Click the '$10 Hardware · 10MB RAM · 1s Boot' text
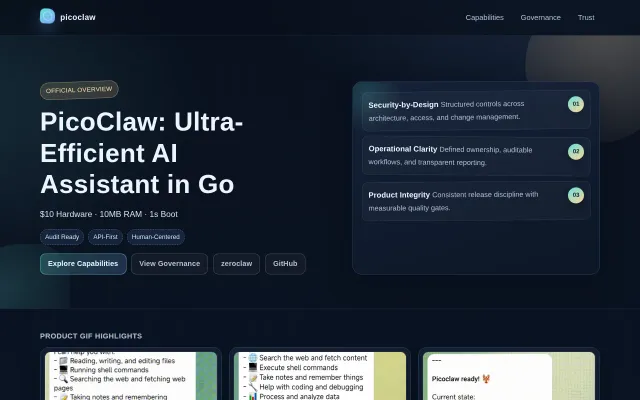Viewport: 640px width, 400px height. pos(109,214)
